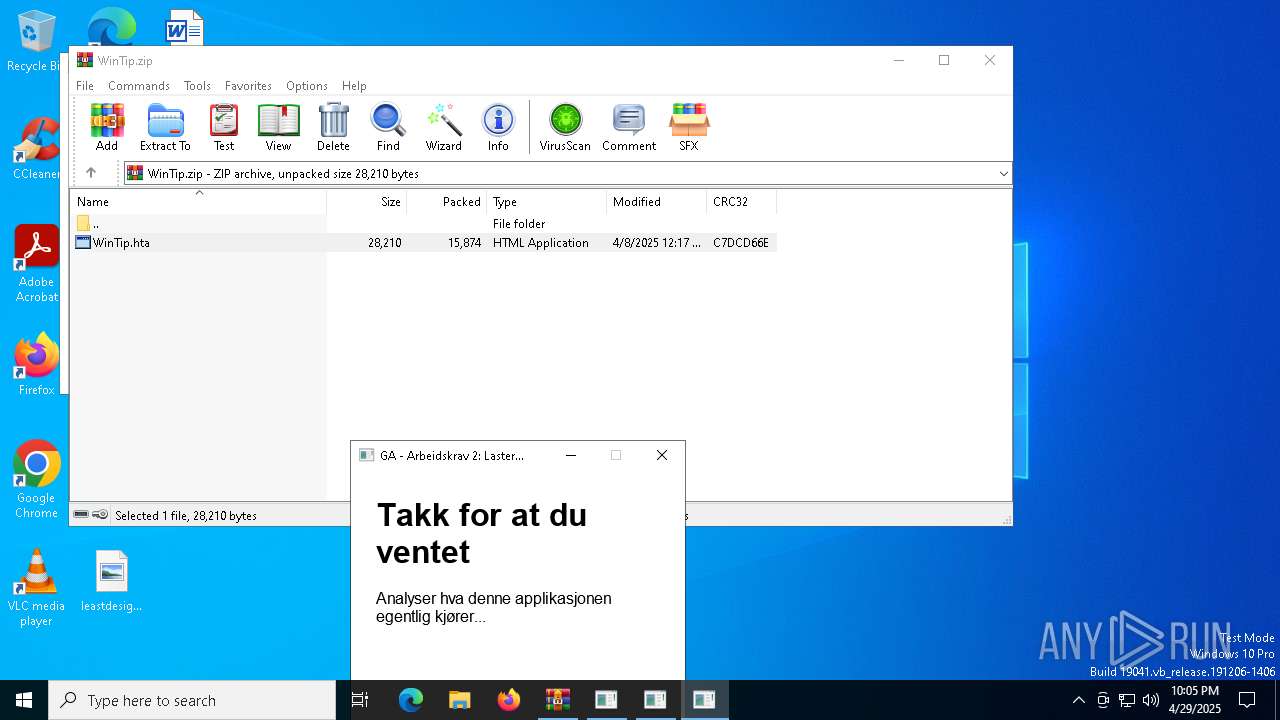Click the Extract To toolbar icon
Image resolution: width=1280 pixels, height=720 pixels.
pyautogui.click(x=165, y=127)
